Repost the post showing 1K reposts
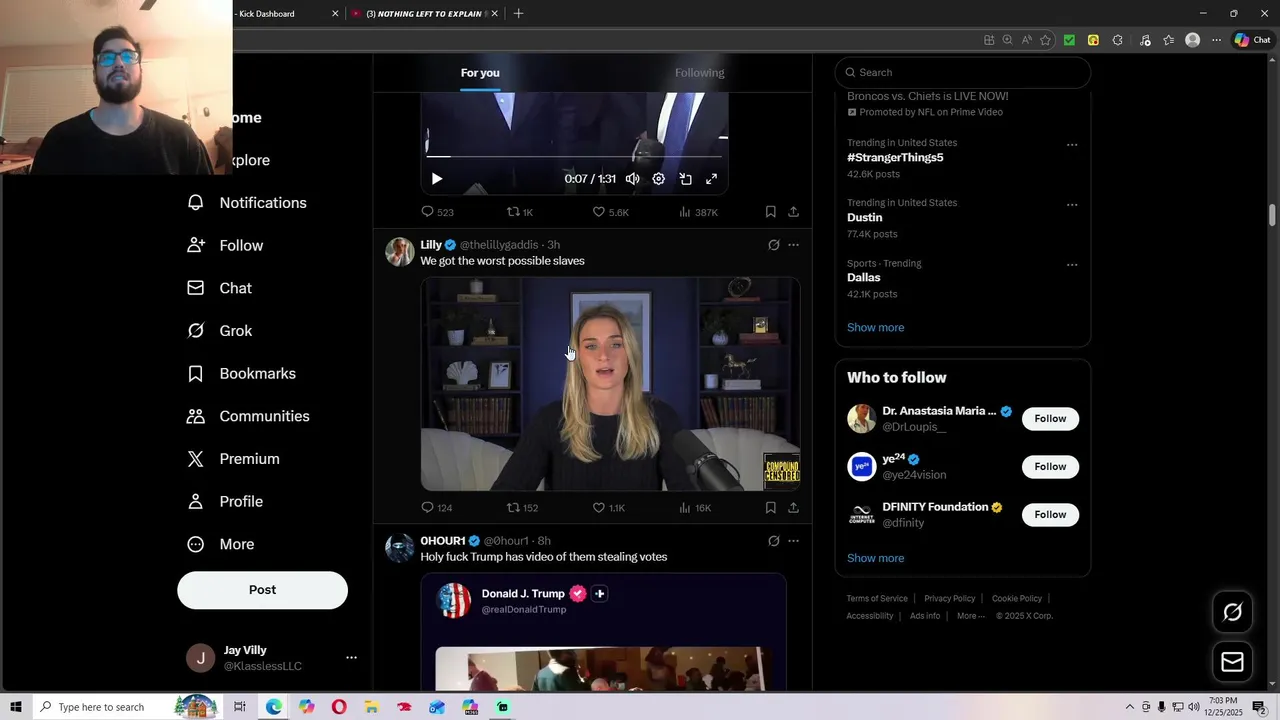Image resolution: width=1280 pixels, height=720 pixels. (x=520, y=212)
